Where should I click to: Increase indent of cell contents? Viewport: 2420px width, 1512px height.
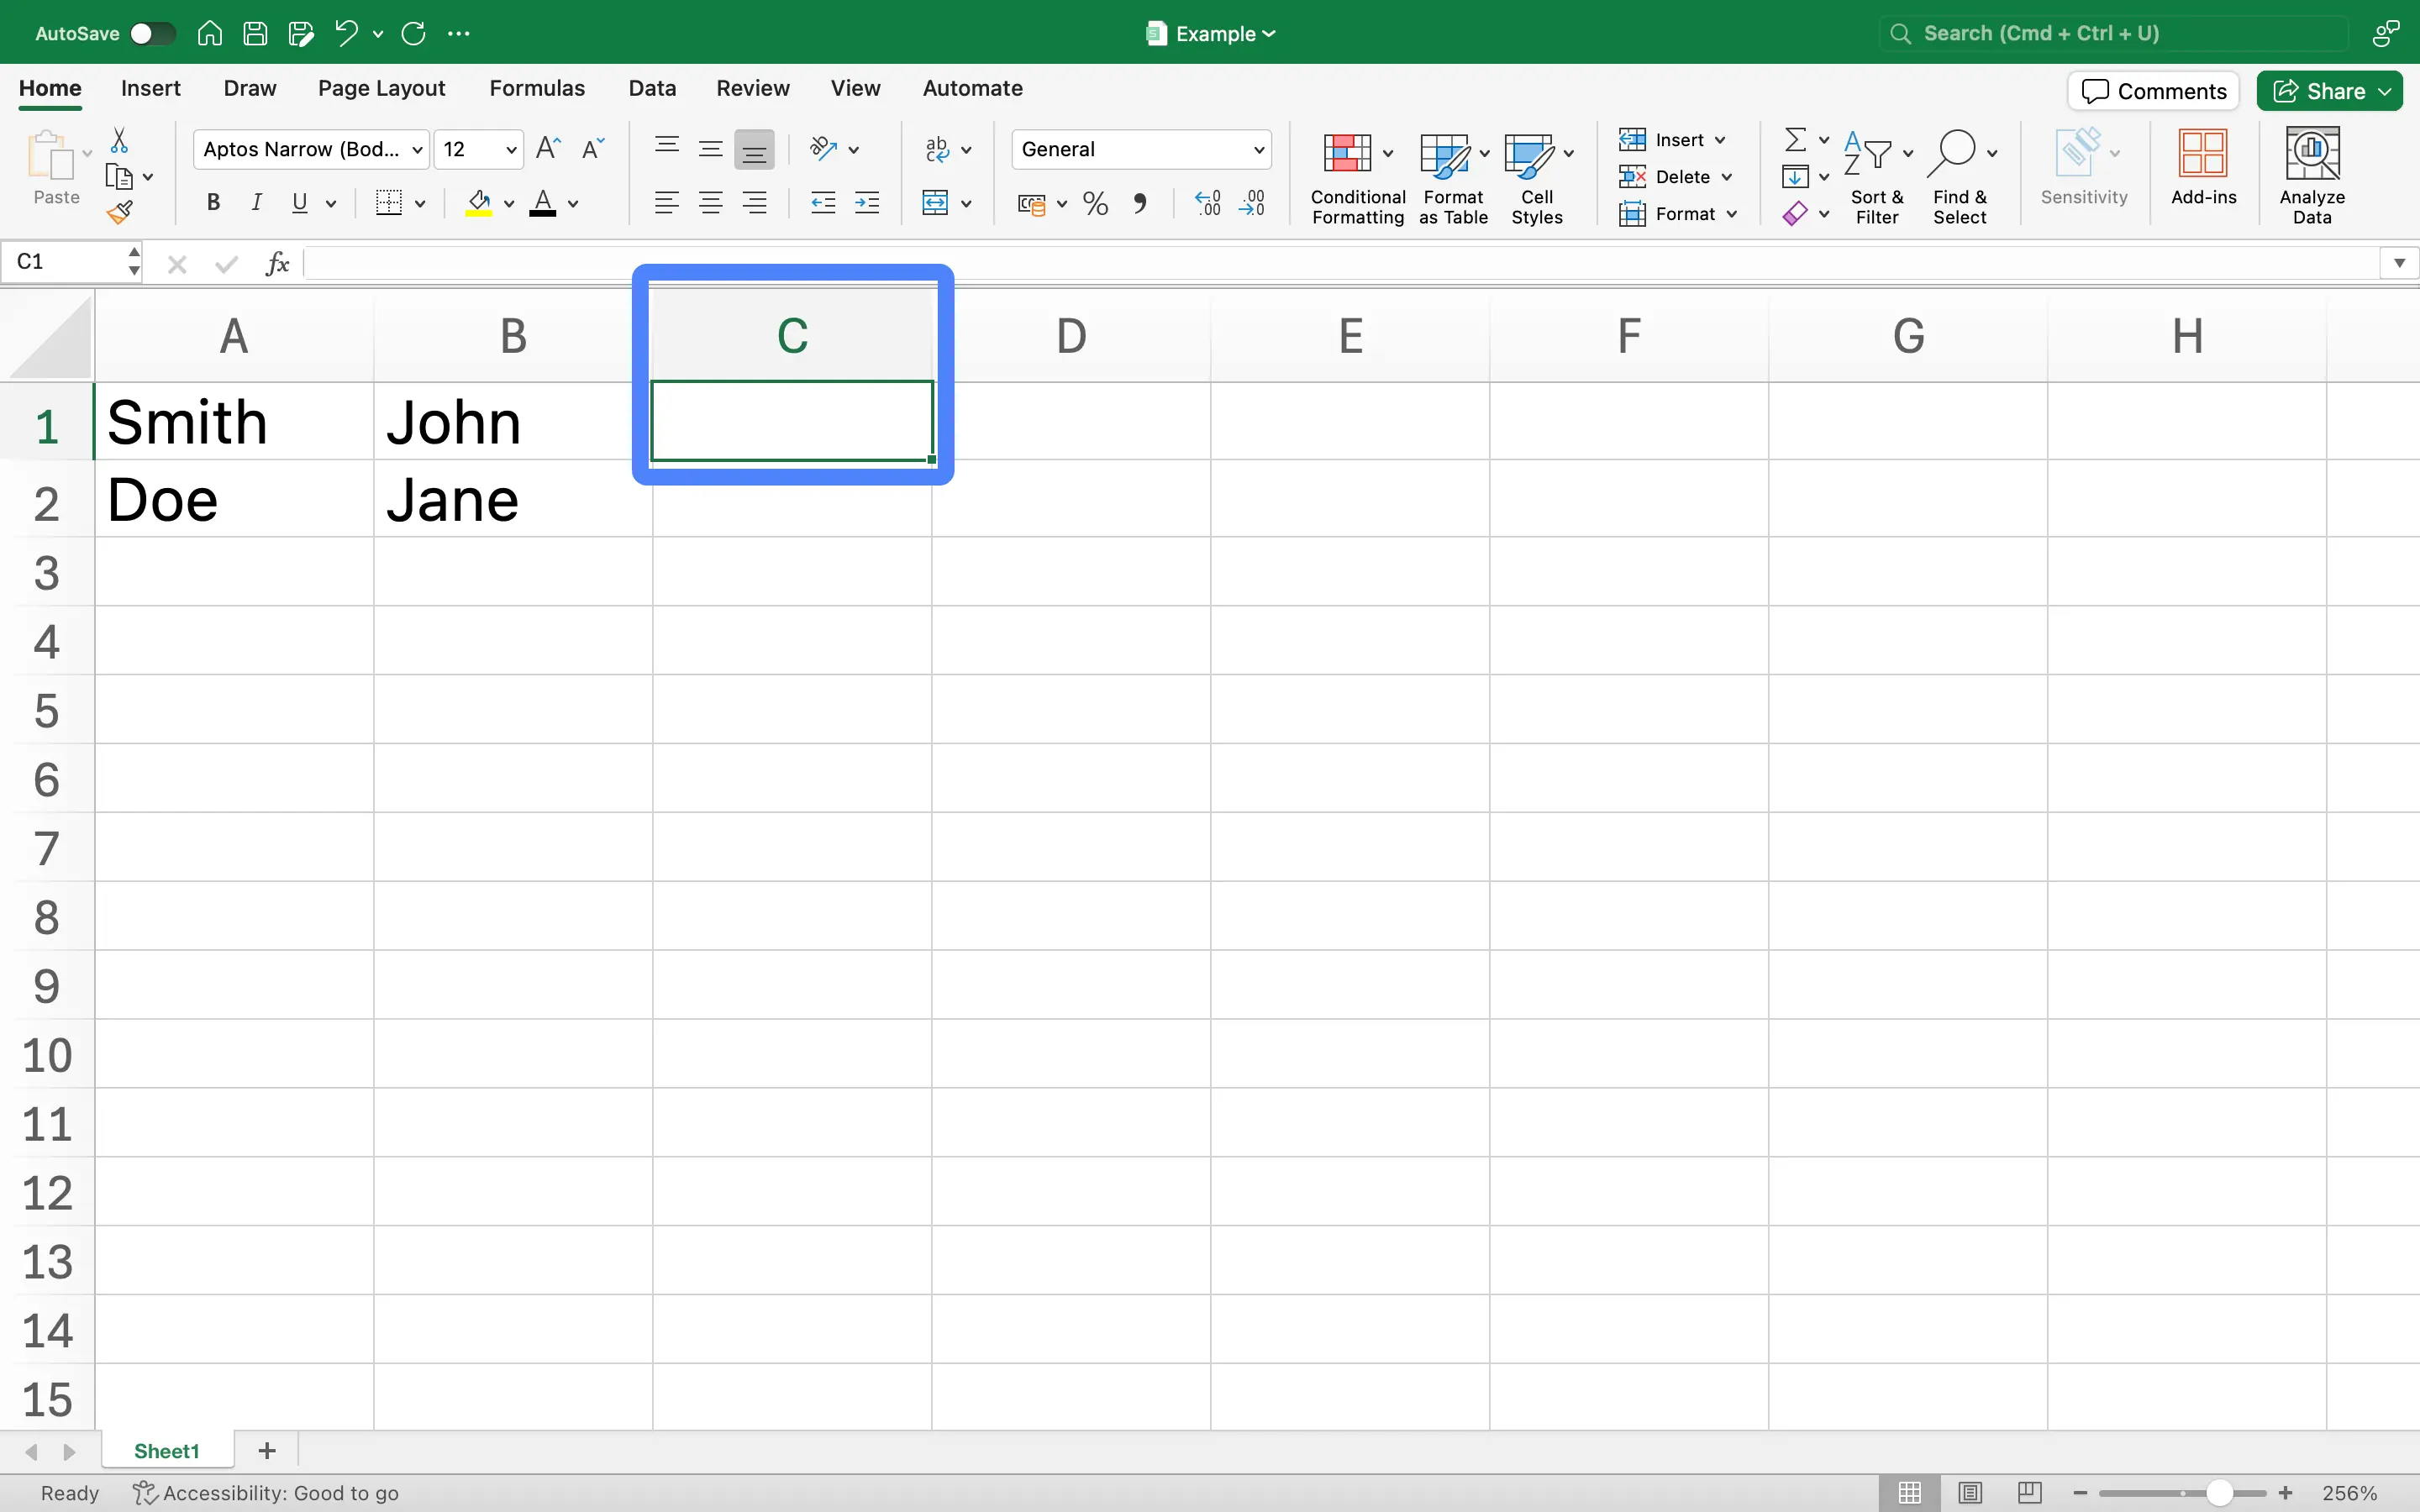[867, 204]
